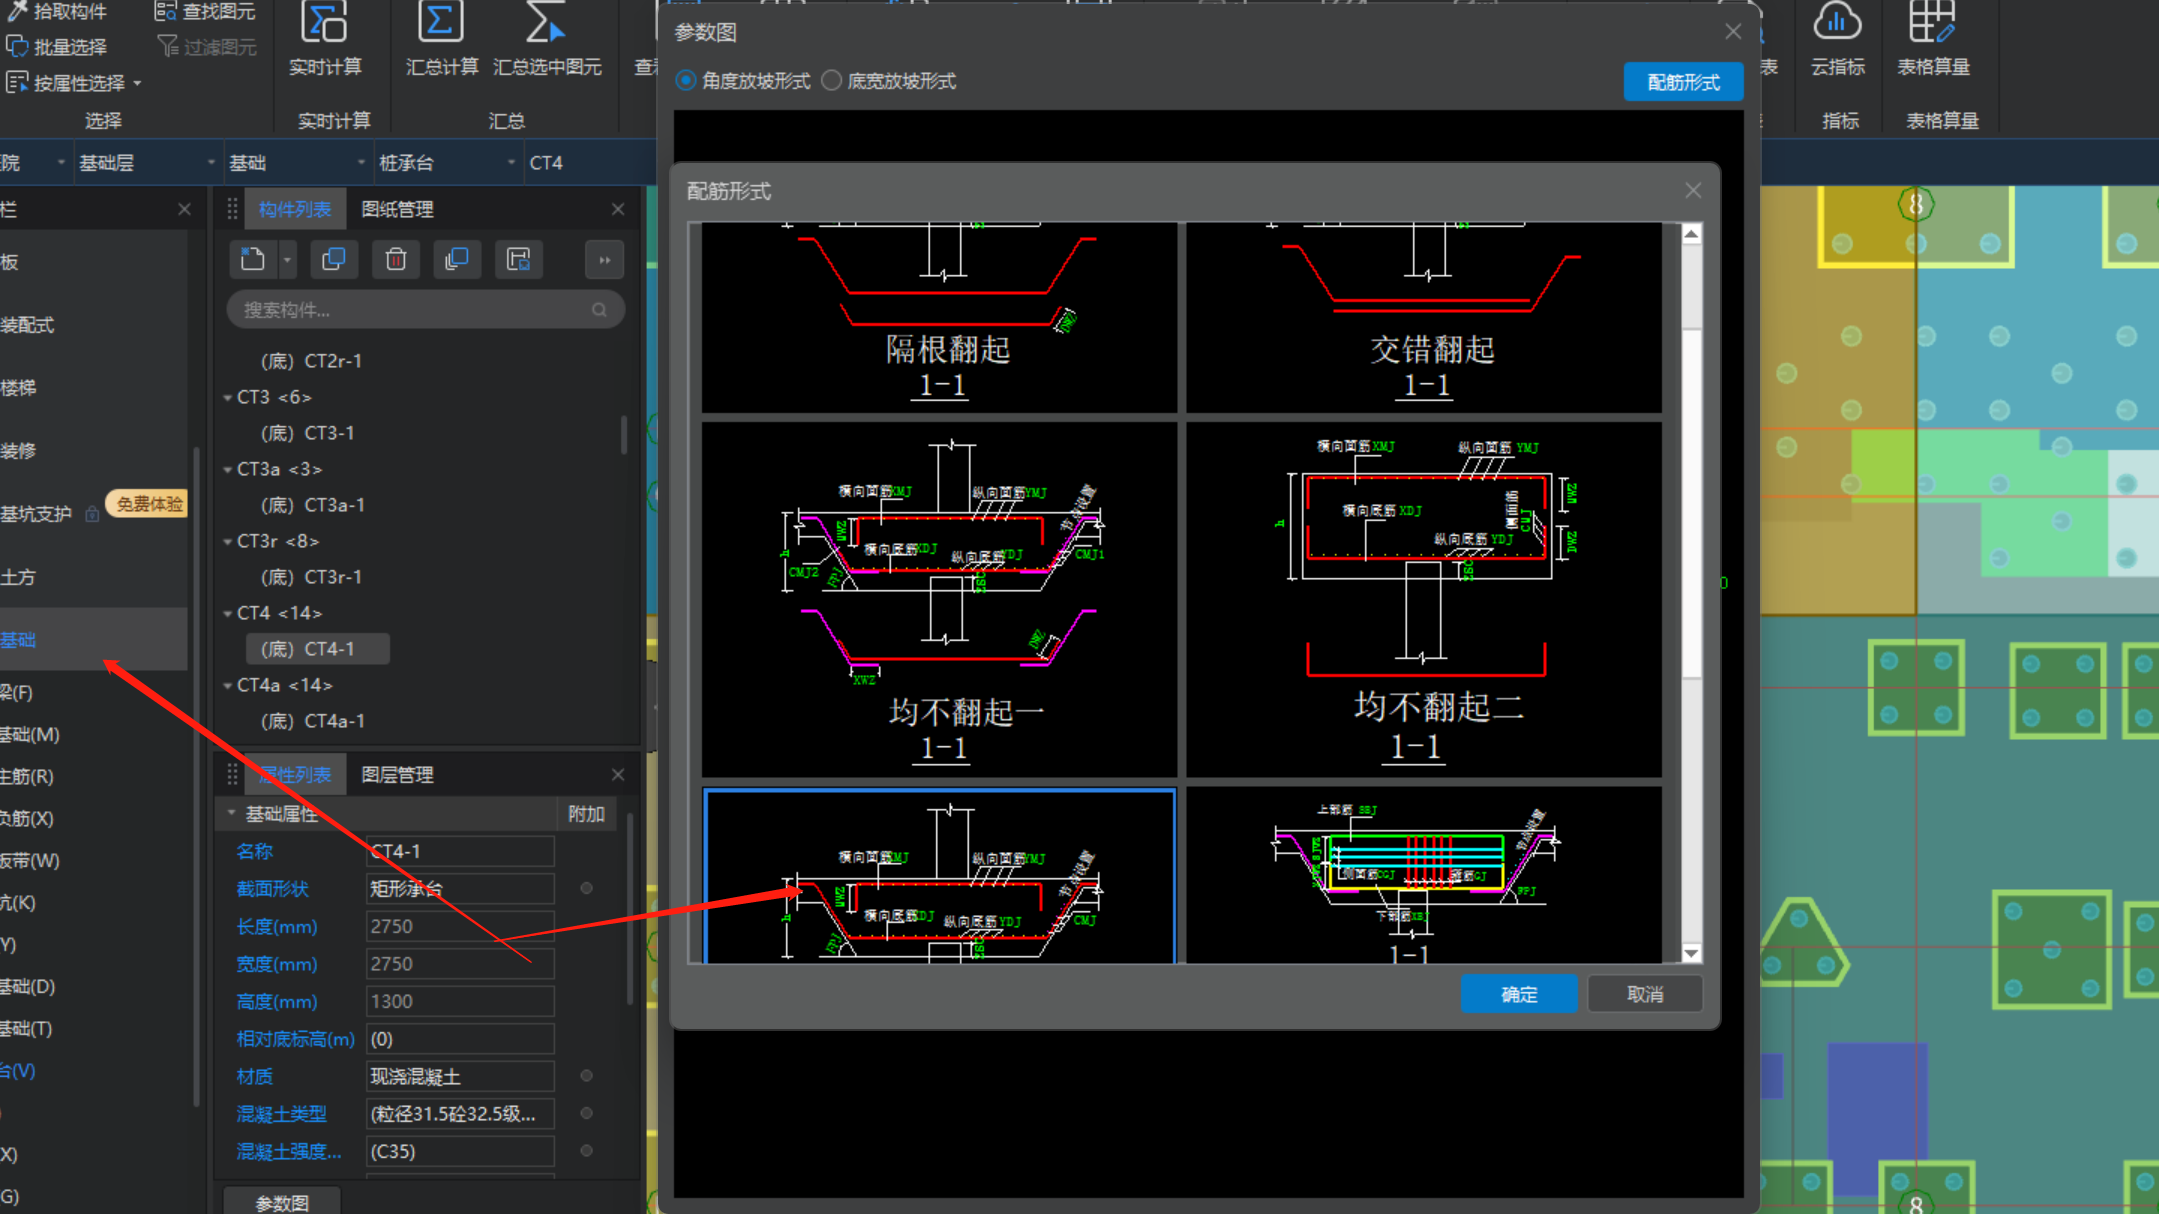This screenshot has height=1214, width=2159.
Task: Click the 批量选择 tool
Action: pos(57,47)
